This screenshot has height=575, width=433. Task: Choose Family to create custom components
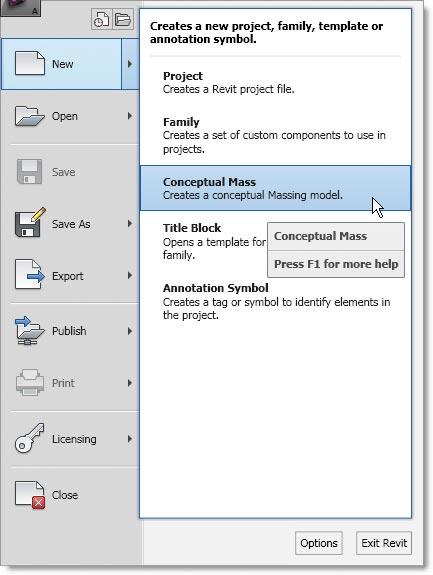point(275,135)
